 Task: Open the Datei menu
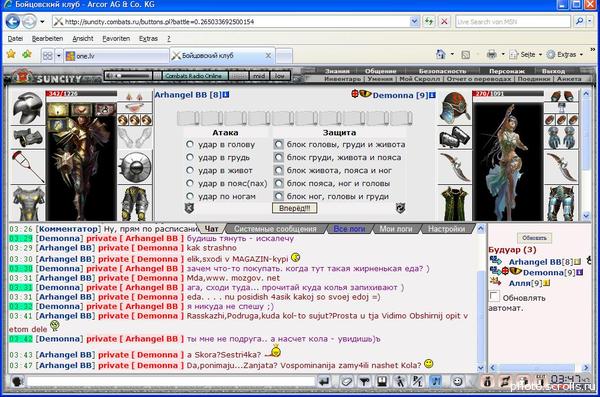click(x=15, y=39)
